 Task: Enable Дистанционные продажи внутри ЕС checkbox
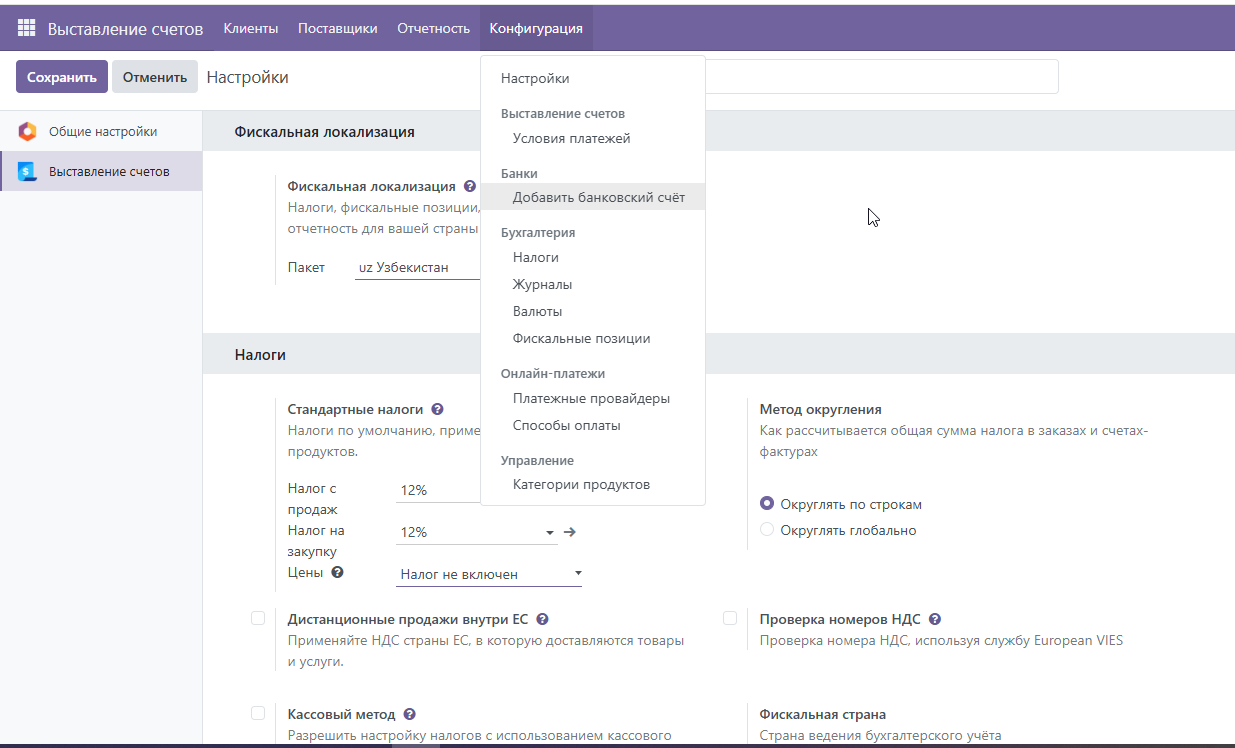point(258,618)
